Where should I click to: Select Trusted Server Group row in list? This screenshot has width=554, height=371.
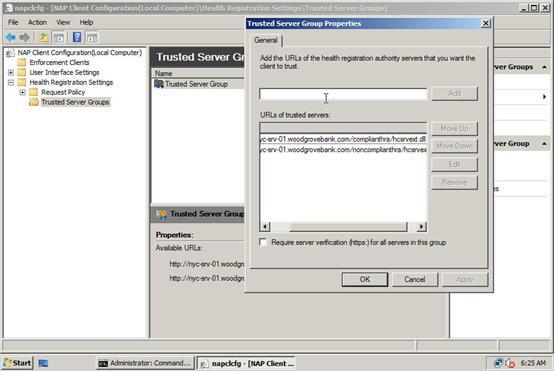click(x=196, y=84)
